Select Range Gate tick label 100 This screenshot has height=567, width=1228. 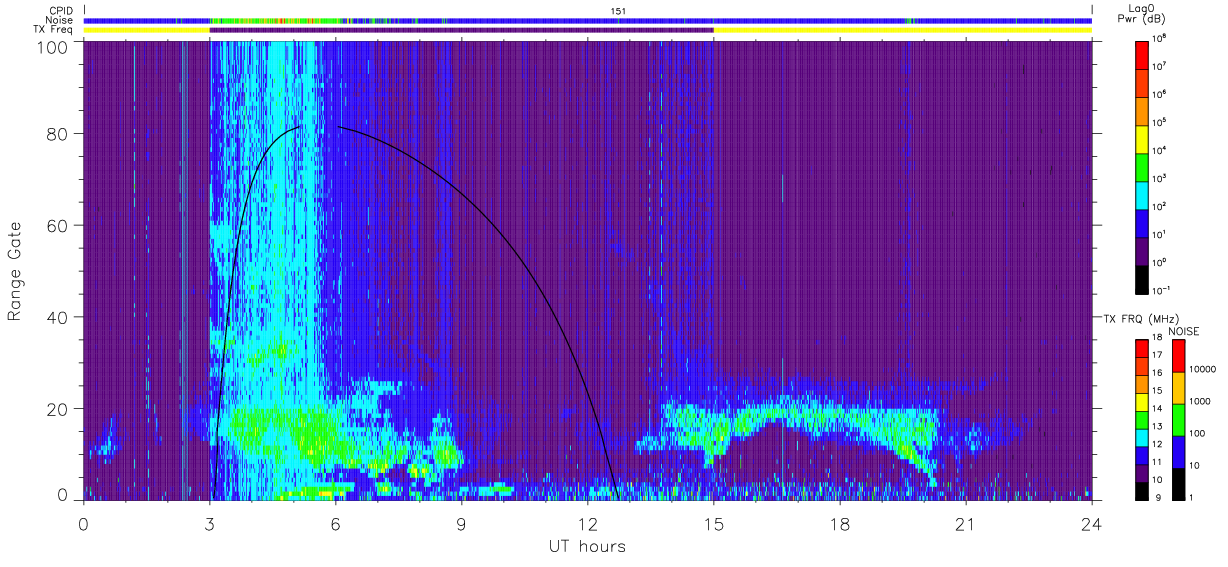click(x=51, y=47)
